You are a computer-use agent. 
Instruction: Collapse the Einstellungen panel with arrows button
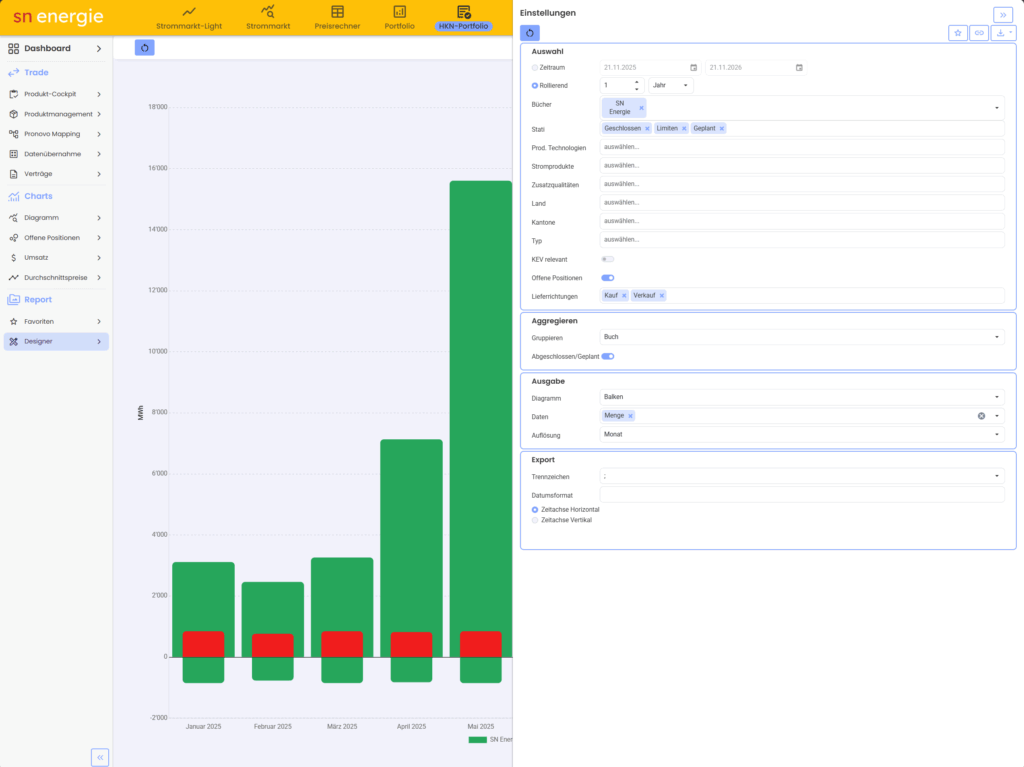[x=1002, y=14]
